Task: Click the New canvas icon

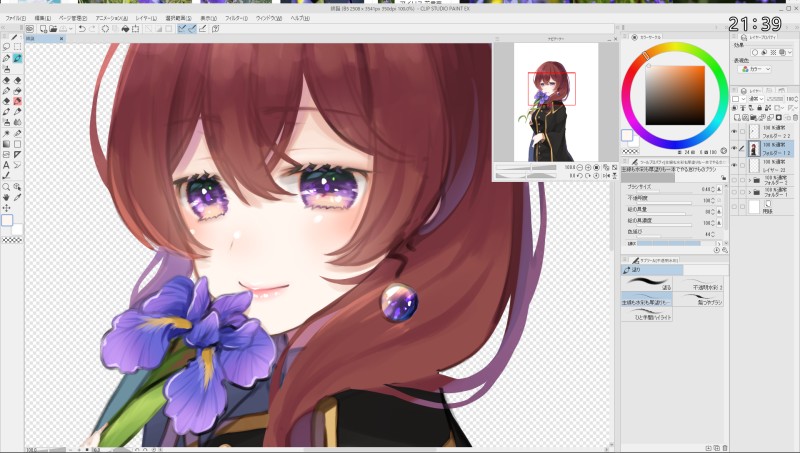Action: pyautogui.click(x=43, y=29)
